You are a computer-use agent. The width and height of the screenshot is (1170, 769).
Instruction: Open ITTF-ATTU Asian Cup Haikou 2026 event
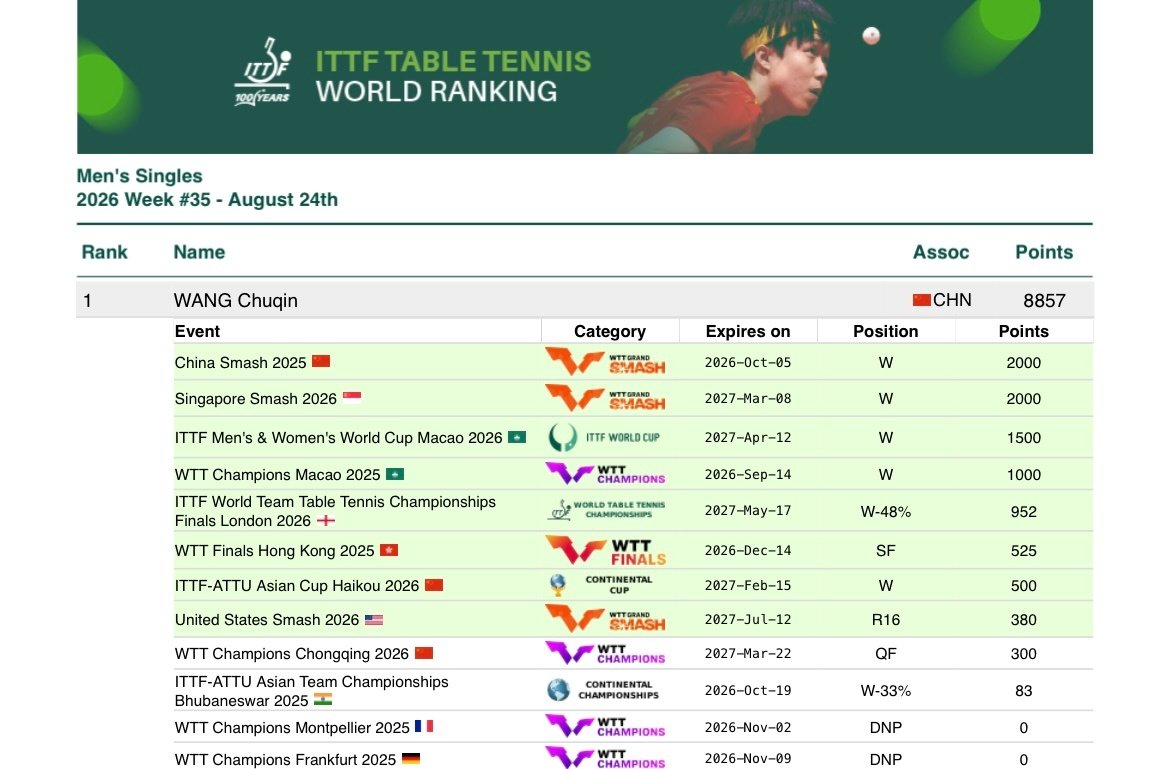tap(297, 586)
